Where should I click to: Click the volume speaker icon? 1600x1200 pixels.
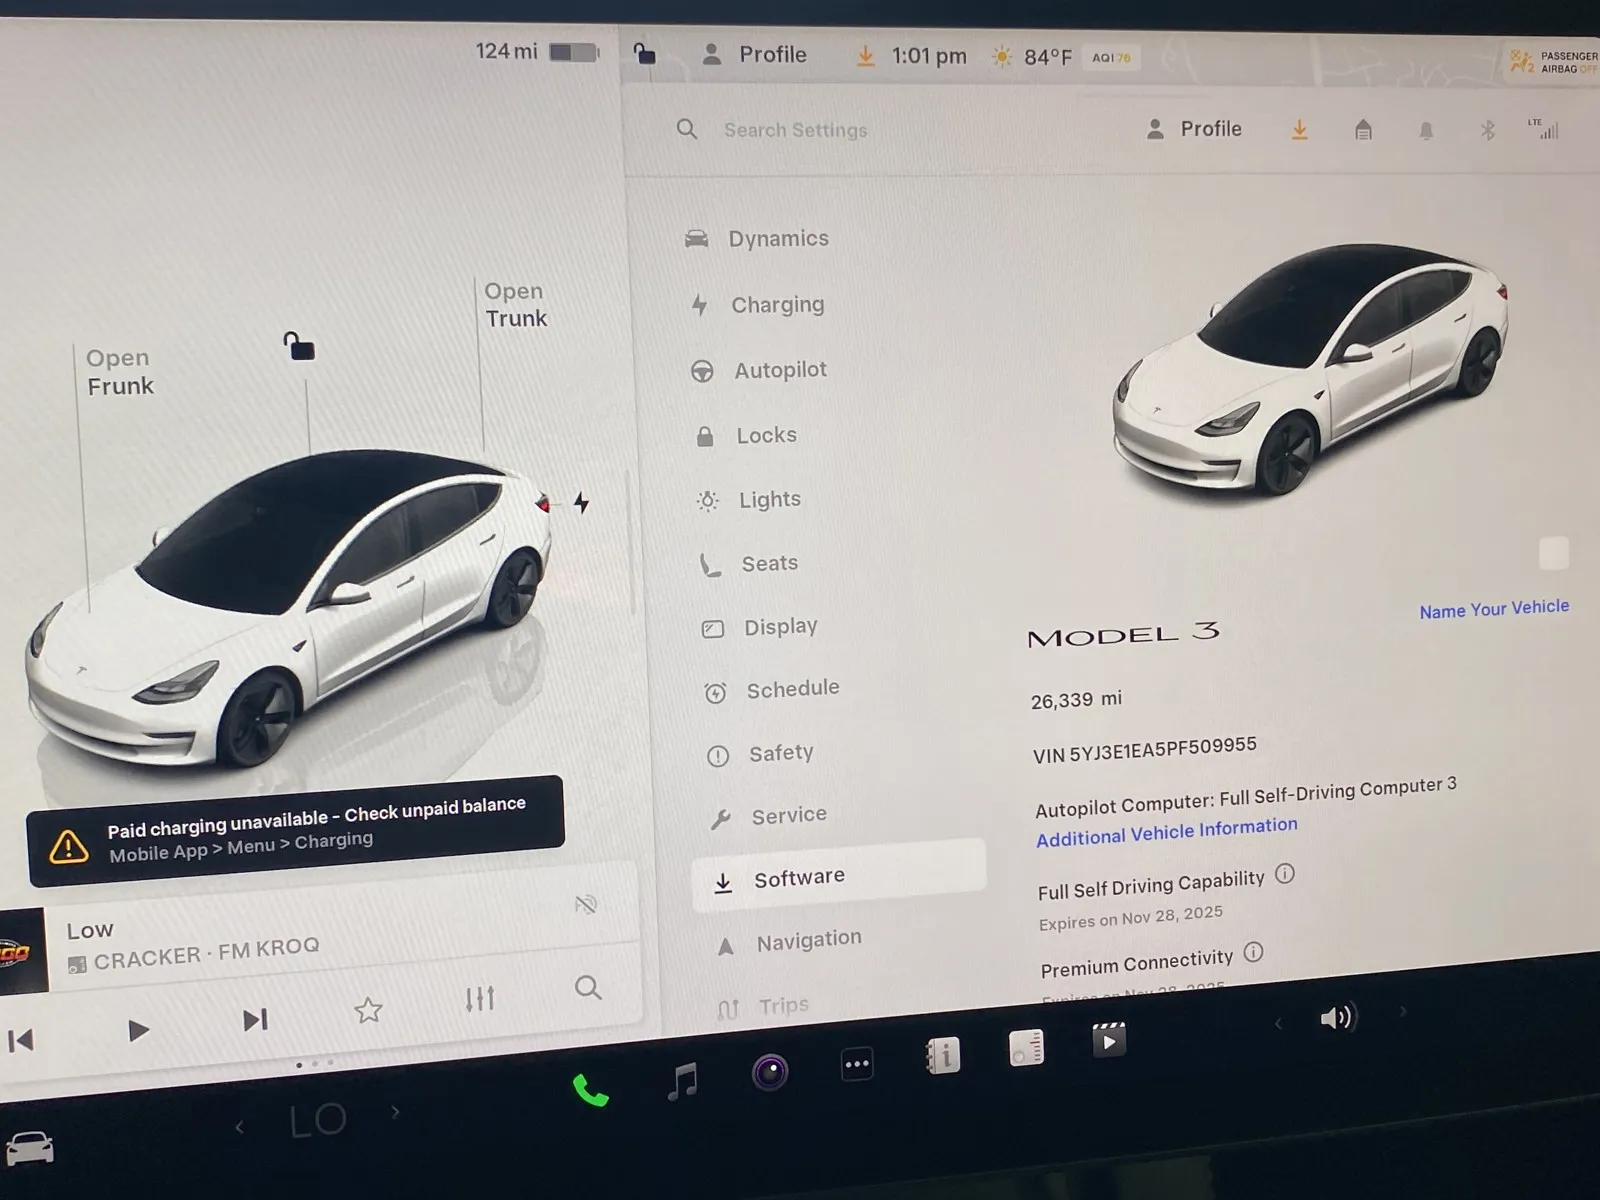point(1337,1018)
